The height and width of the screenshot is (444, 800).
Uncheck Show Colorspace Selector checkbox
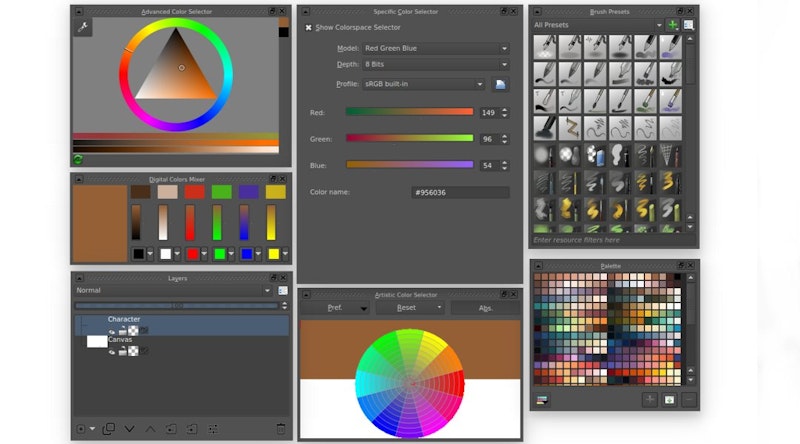pyautogui.click(x=308, y=28)
